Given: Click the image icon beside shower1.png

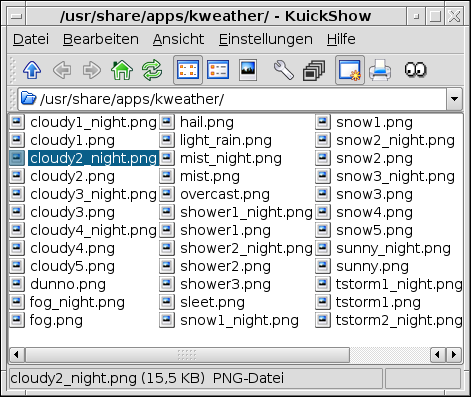Looking at the screenshot, I should coord(167,229).
